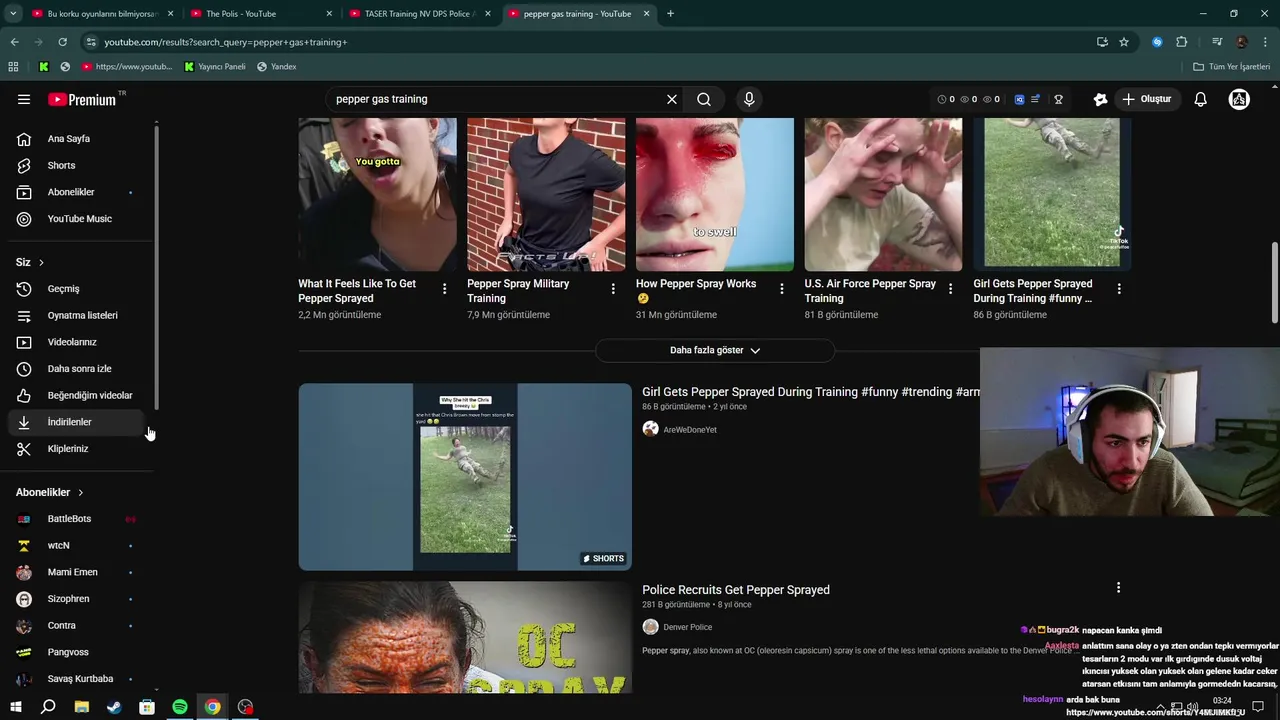Open options for What It Feels Like short
This screenshot has width=1280, height=720.
pyautogui.click(x=445, y=289)
